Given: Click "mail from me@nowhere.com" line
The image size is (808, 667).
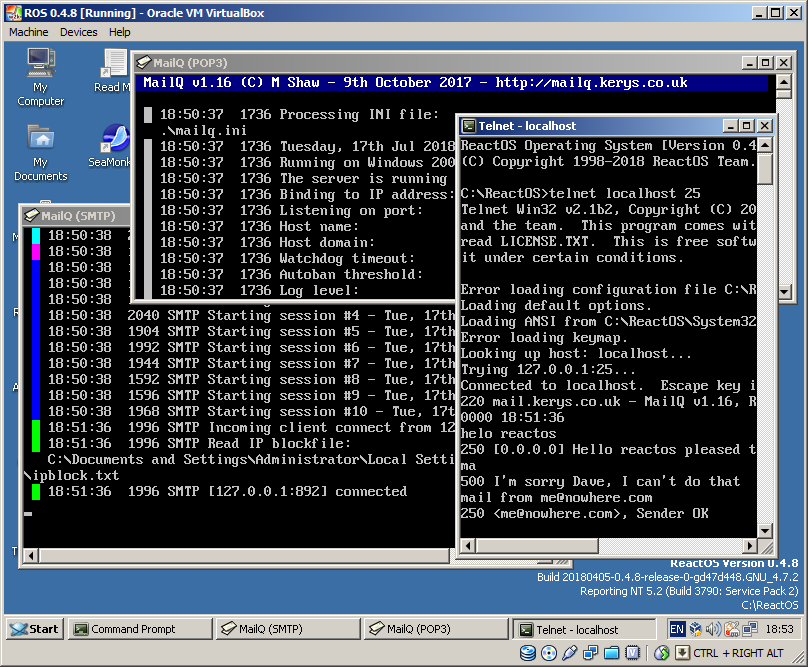Looking at the screenshot, I should click(557, 497).
